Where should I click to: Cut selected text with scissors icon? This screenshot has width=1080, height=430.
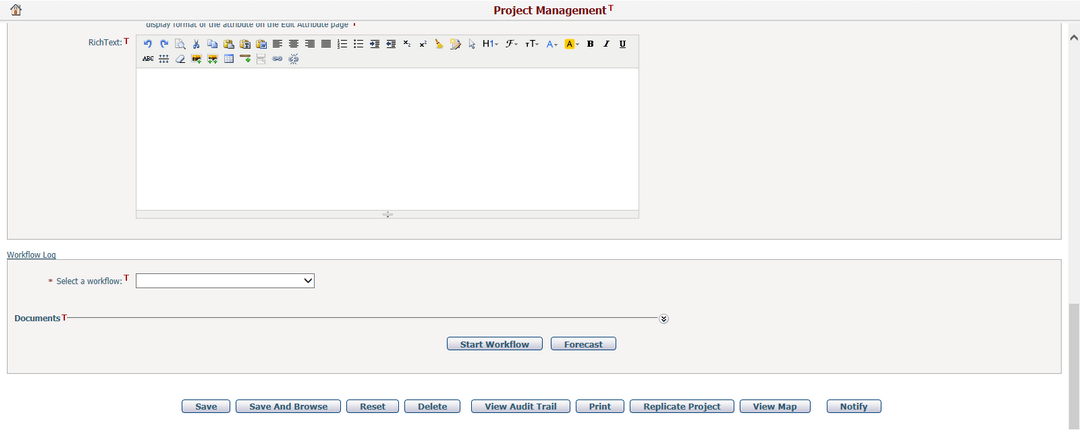click(x=196, y=43)
